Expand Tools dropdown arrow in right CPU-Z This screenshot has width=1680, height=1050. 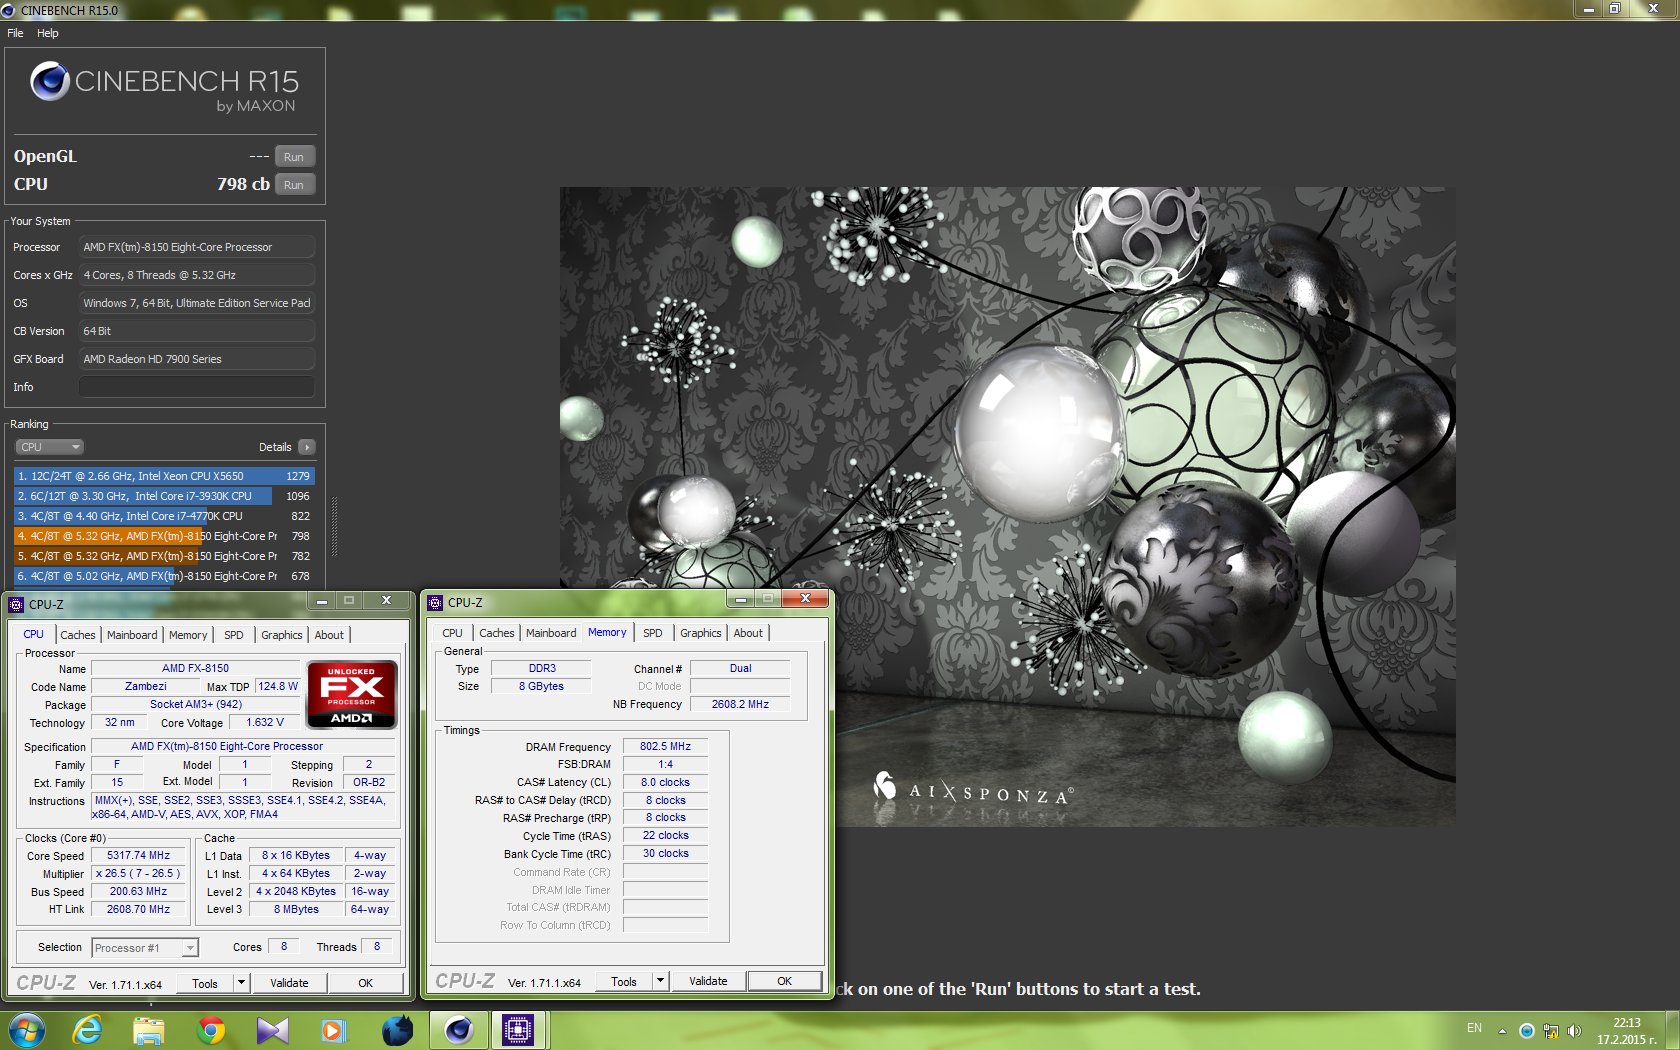(x=660, y=981)
